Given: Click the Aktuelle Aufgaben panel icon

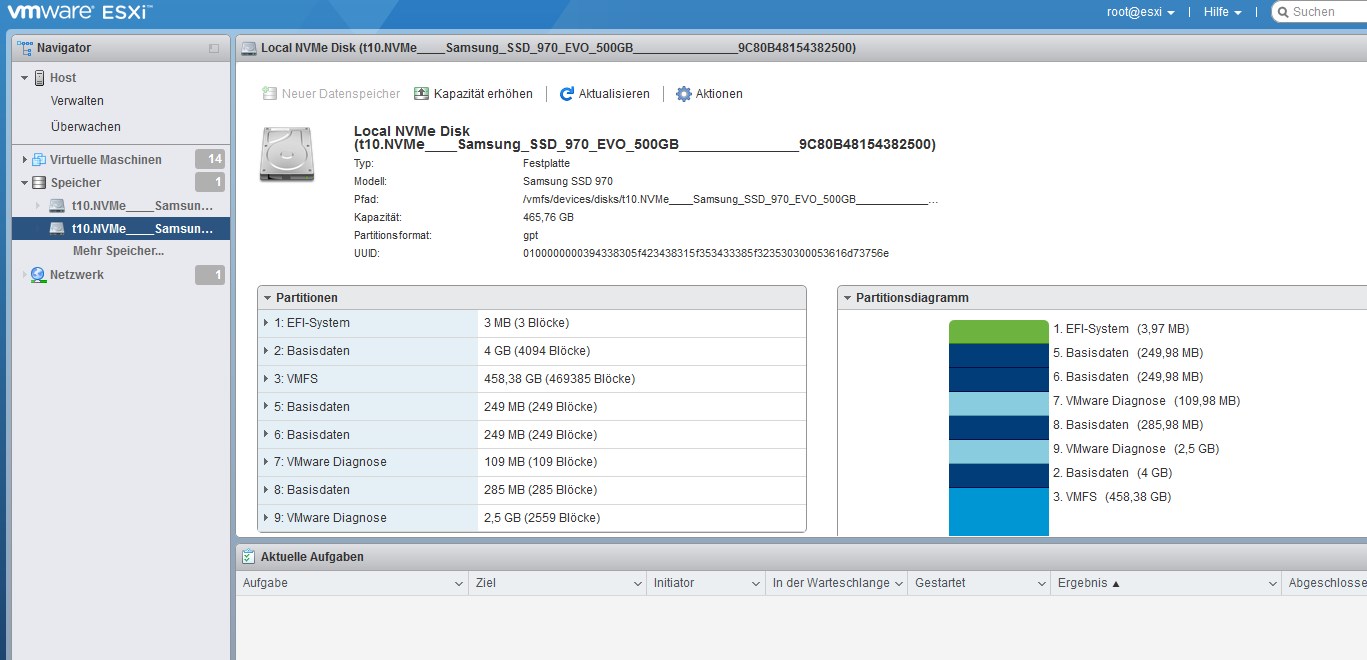Looking at the screenshot, I should (x=249, y=556).
